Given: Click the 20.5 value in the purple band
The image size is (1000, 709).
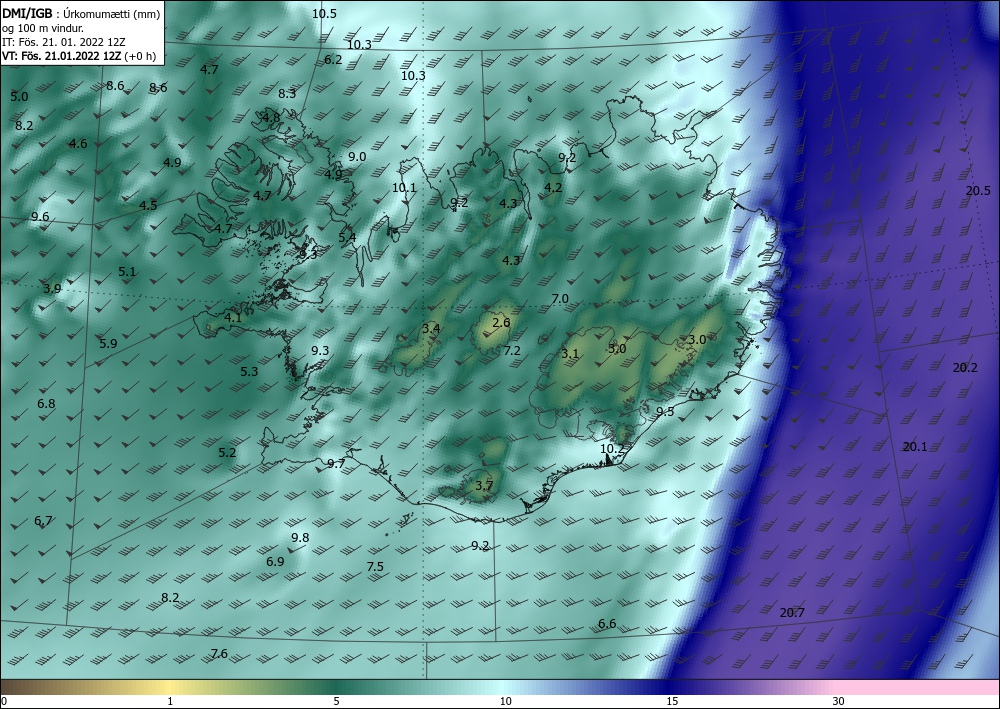Looking at the screenshot, I should click(978, 191).
